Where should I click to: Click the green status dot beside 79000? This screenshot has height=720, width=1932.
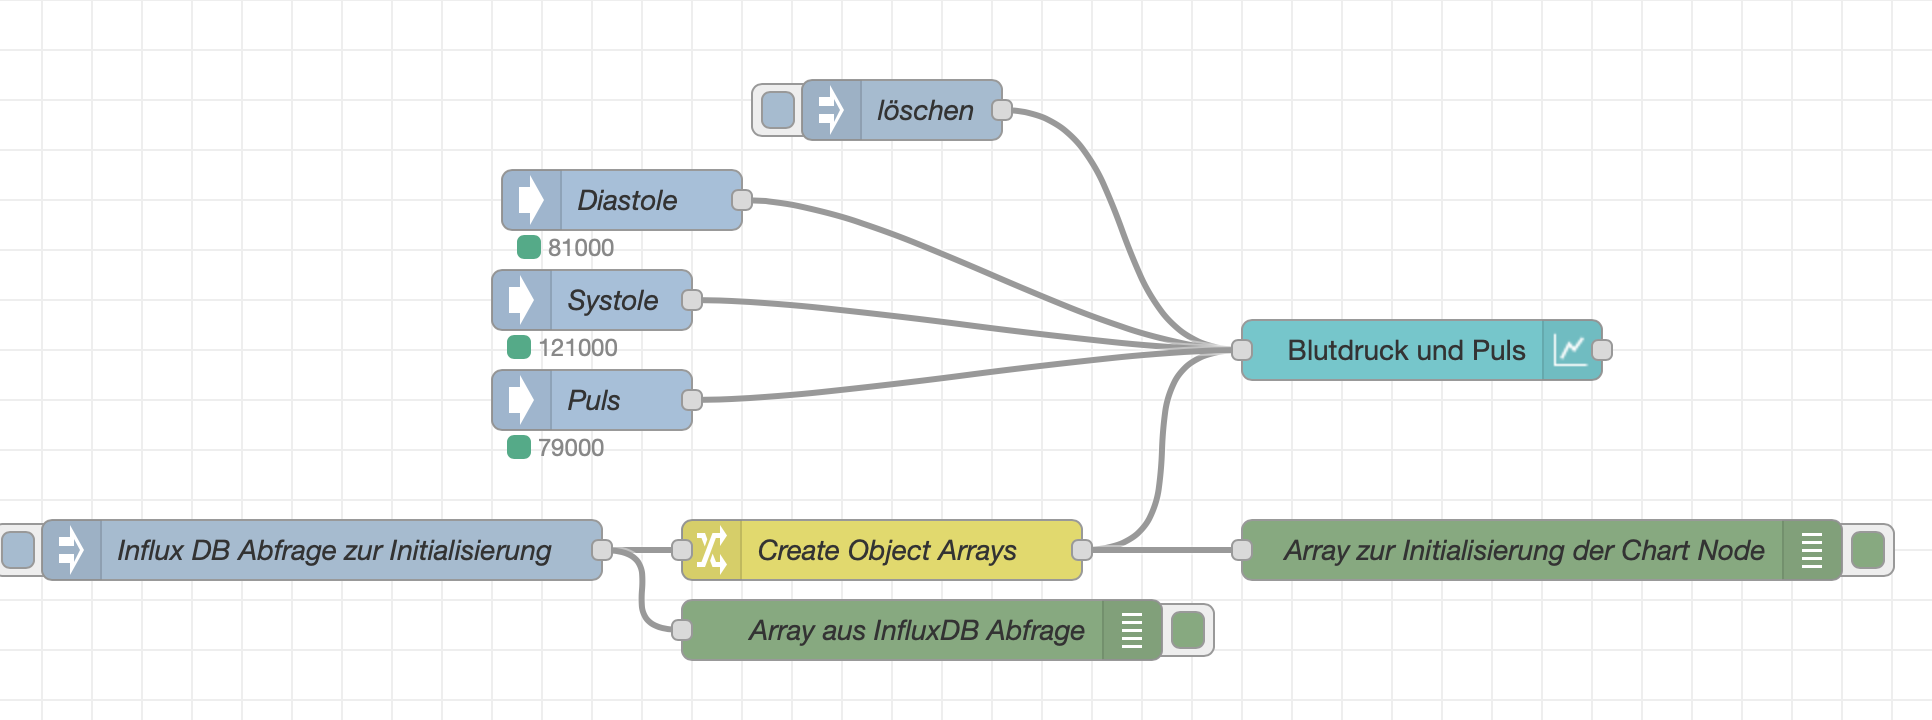pos(519,447)
